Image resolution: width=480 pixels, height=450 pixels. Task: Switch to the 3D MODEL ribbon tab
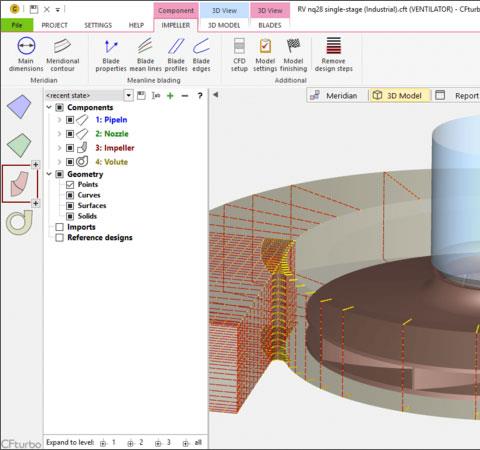coord(224,25)
